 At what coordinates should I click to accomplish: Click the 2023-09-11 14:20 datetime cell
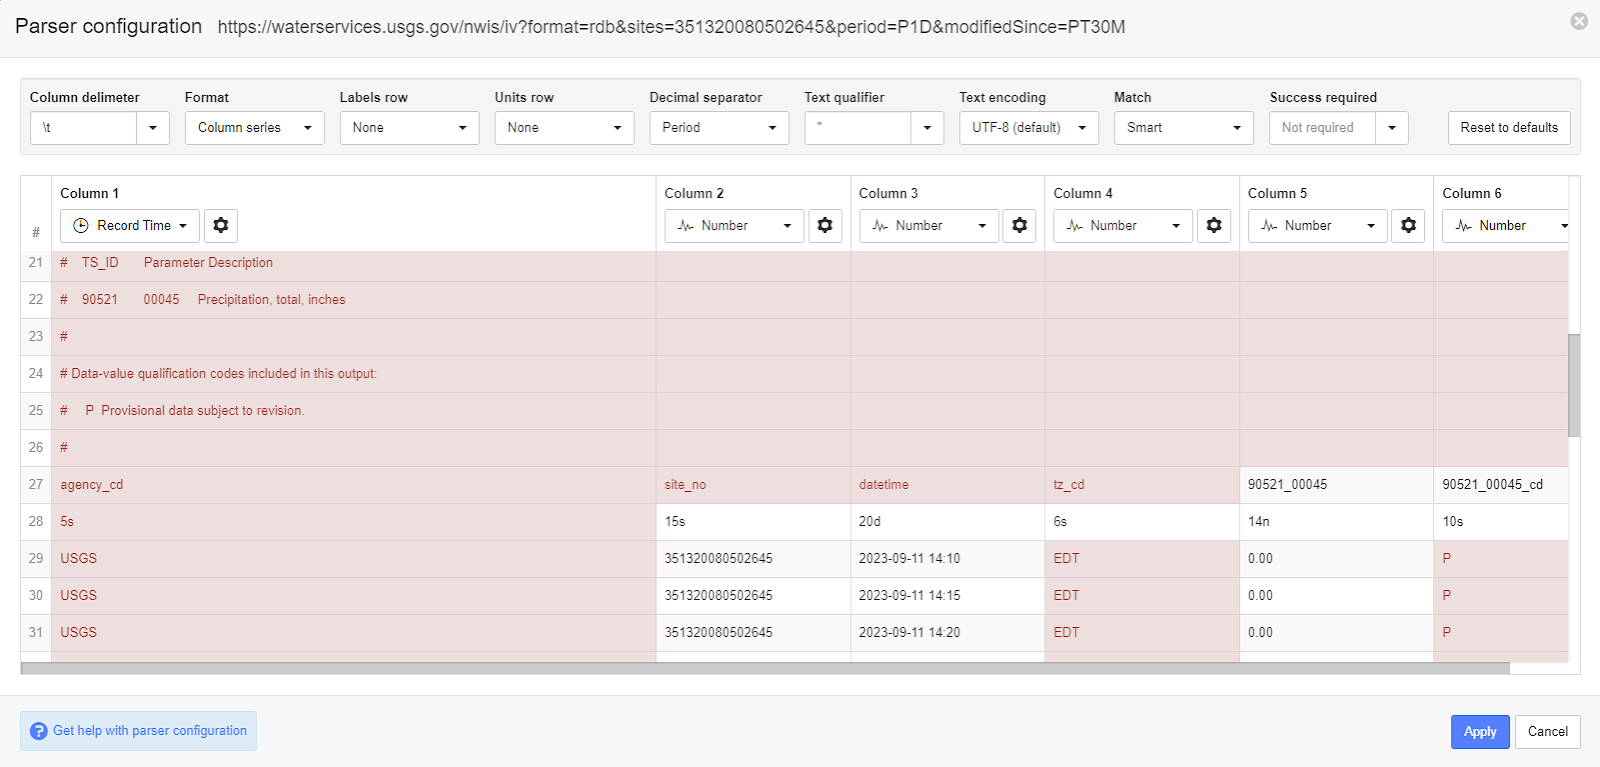coord(948,633)
